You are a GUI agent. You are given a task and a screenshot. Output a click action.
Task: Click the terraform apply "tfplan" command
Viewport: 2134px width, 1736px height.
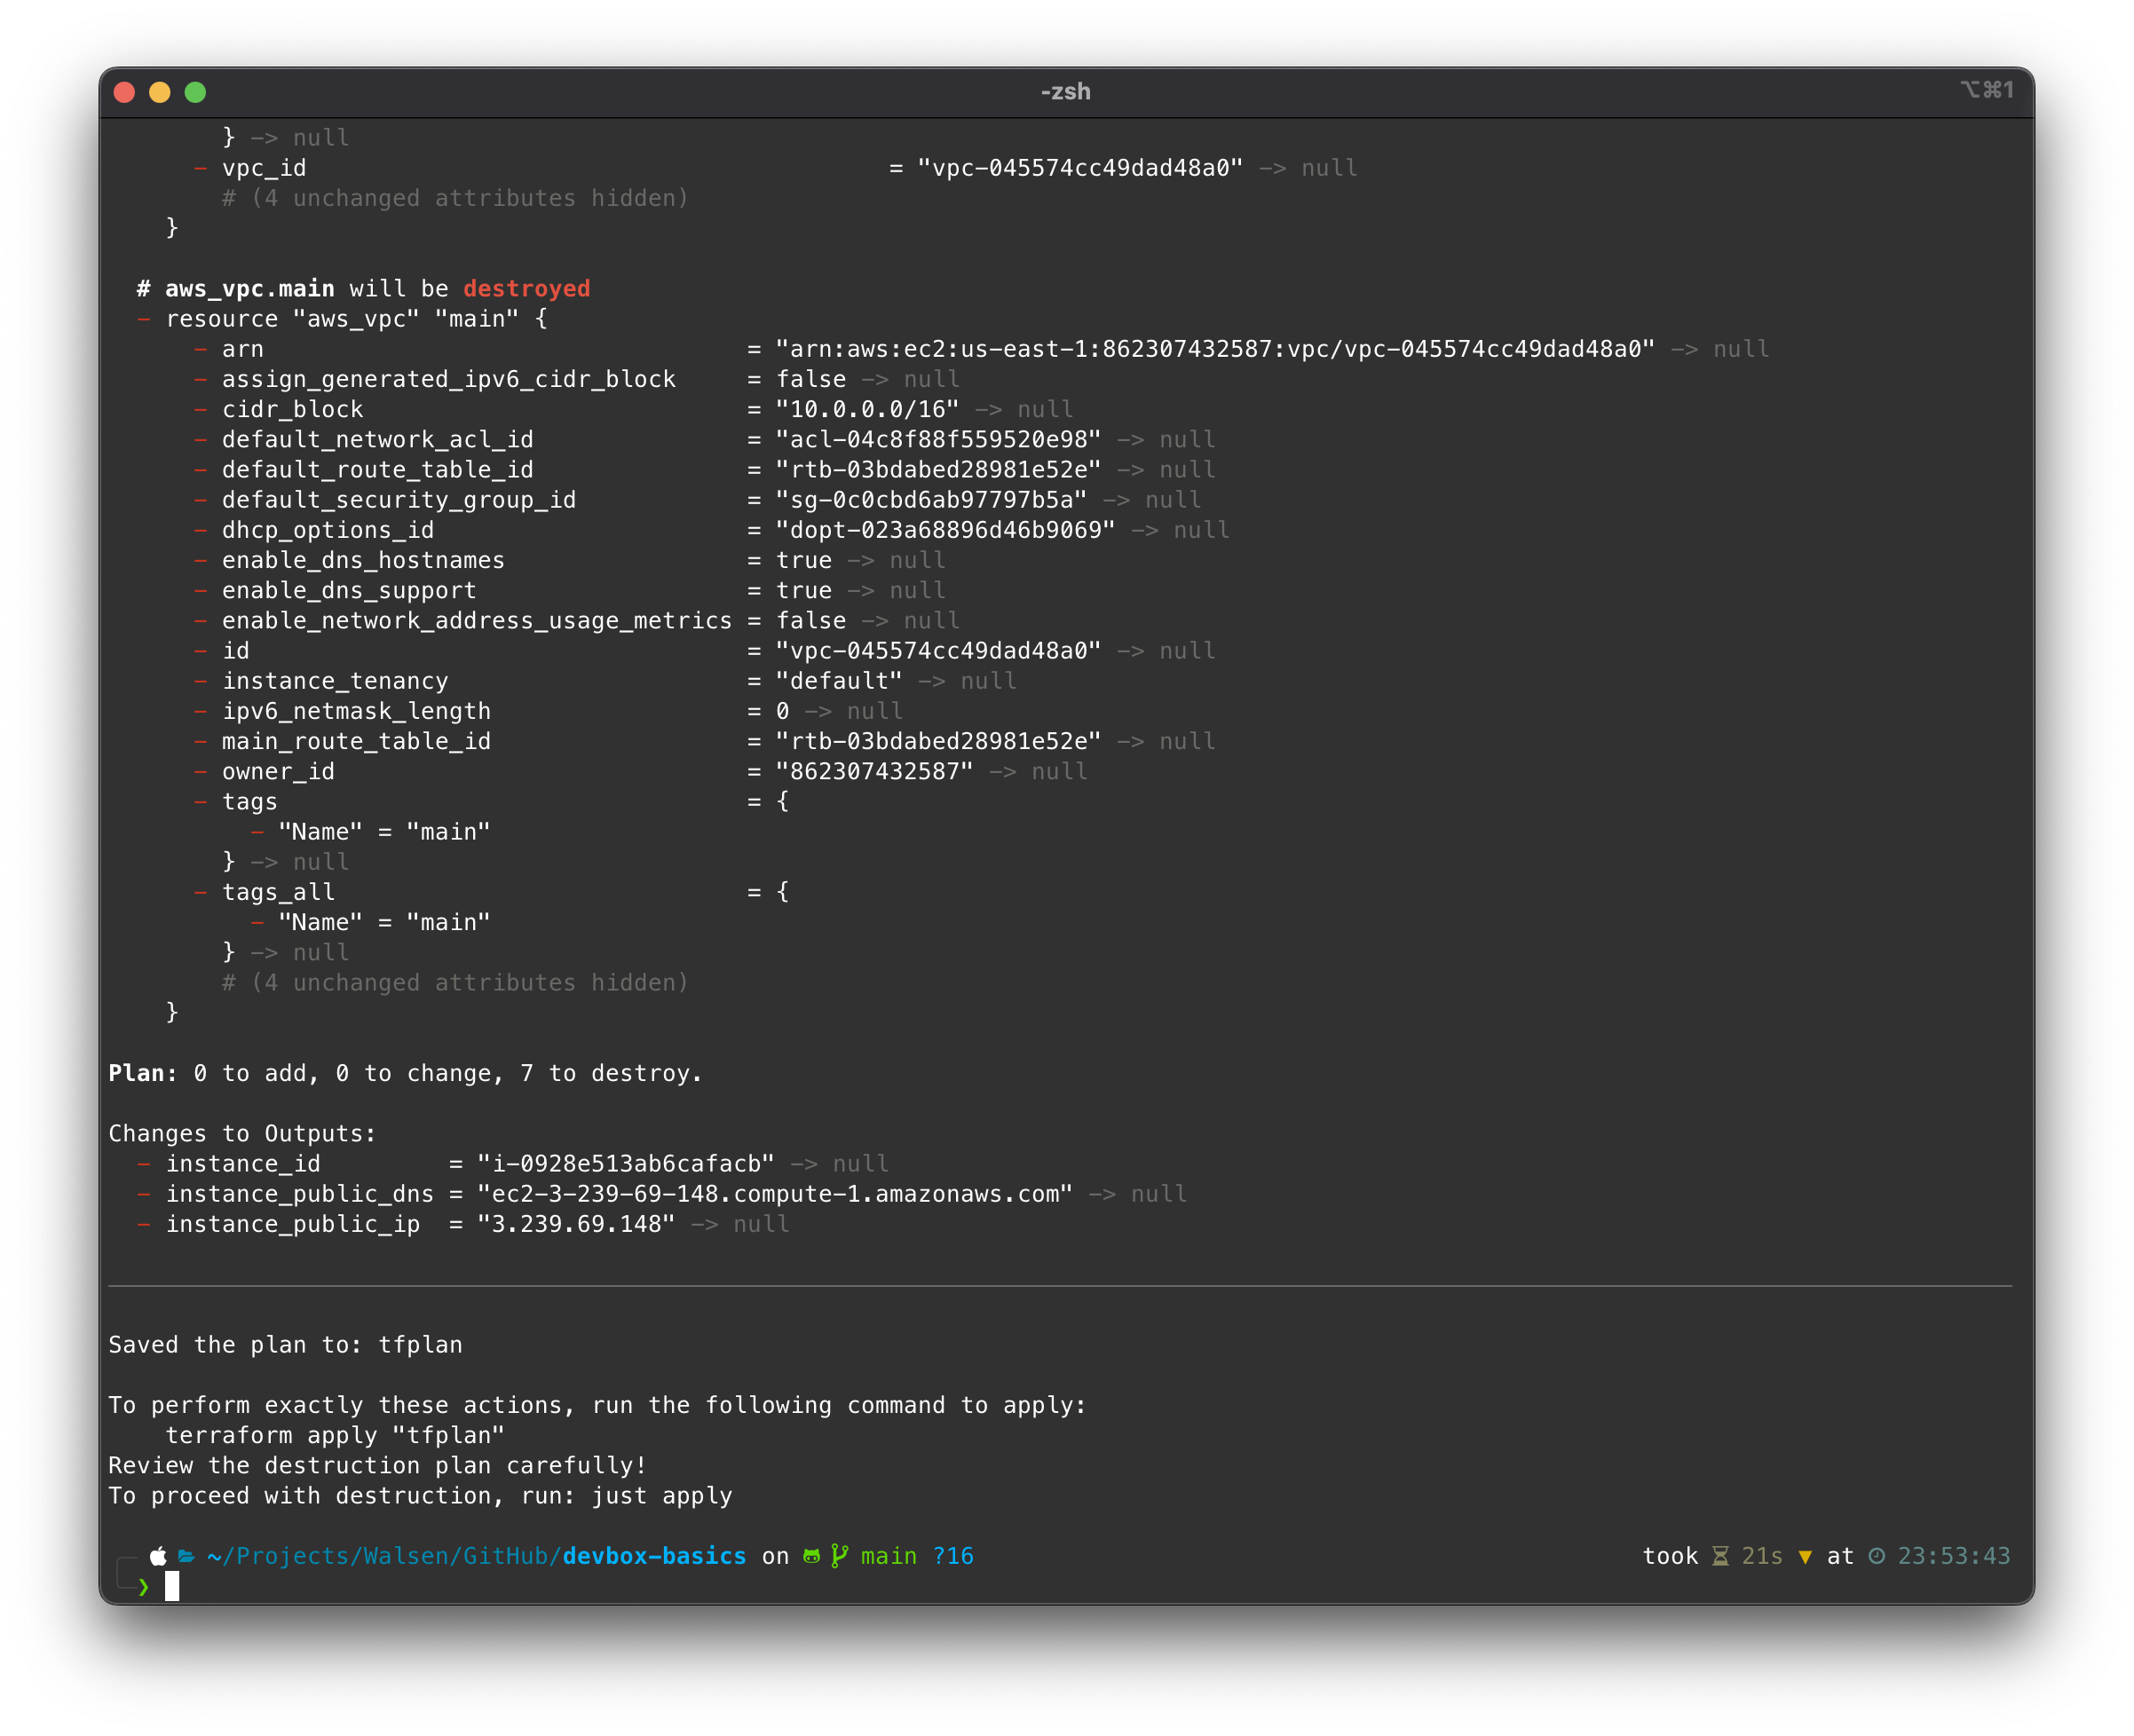pos(335,1436)
